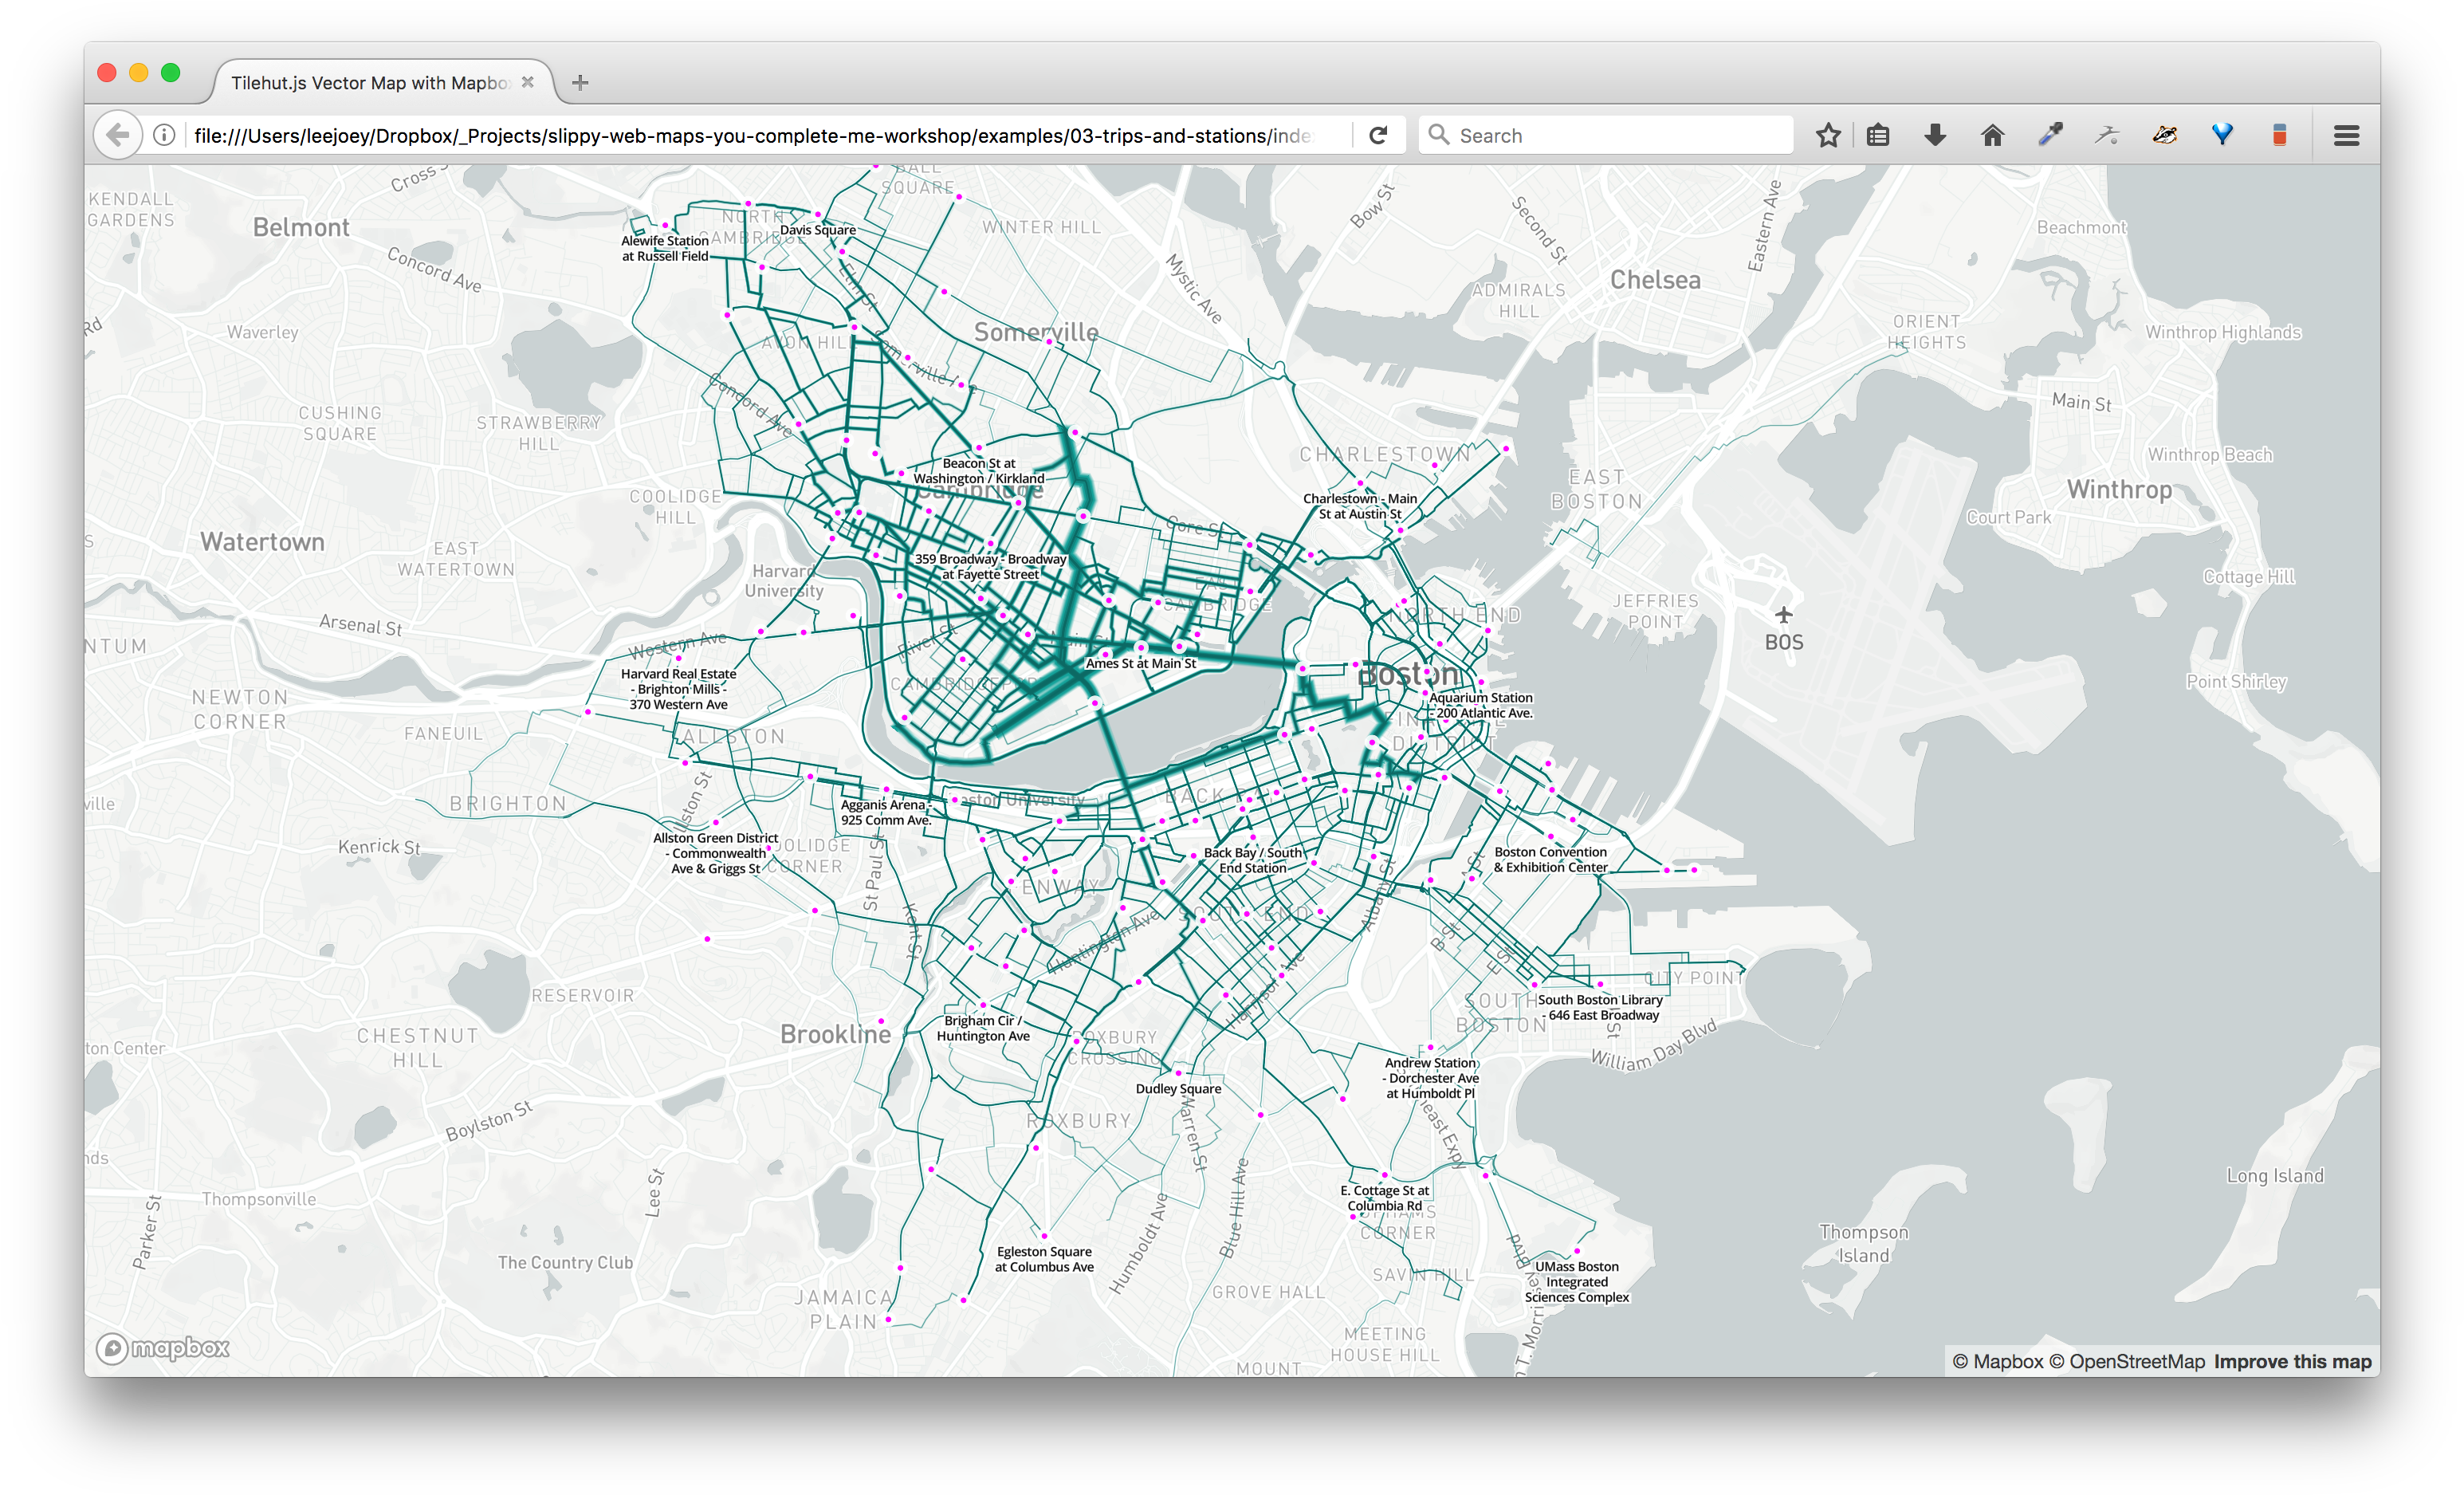Open the Greasemonkey-style gazelle extension icon
Image resolution: width=2464 pixels, height=1495 pixels.
tap(2107, 135)
